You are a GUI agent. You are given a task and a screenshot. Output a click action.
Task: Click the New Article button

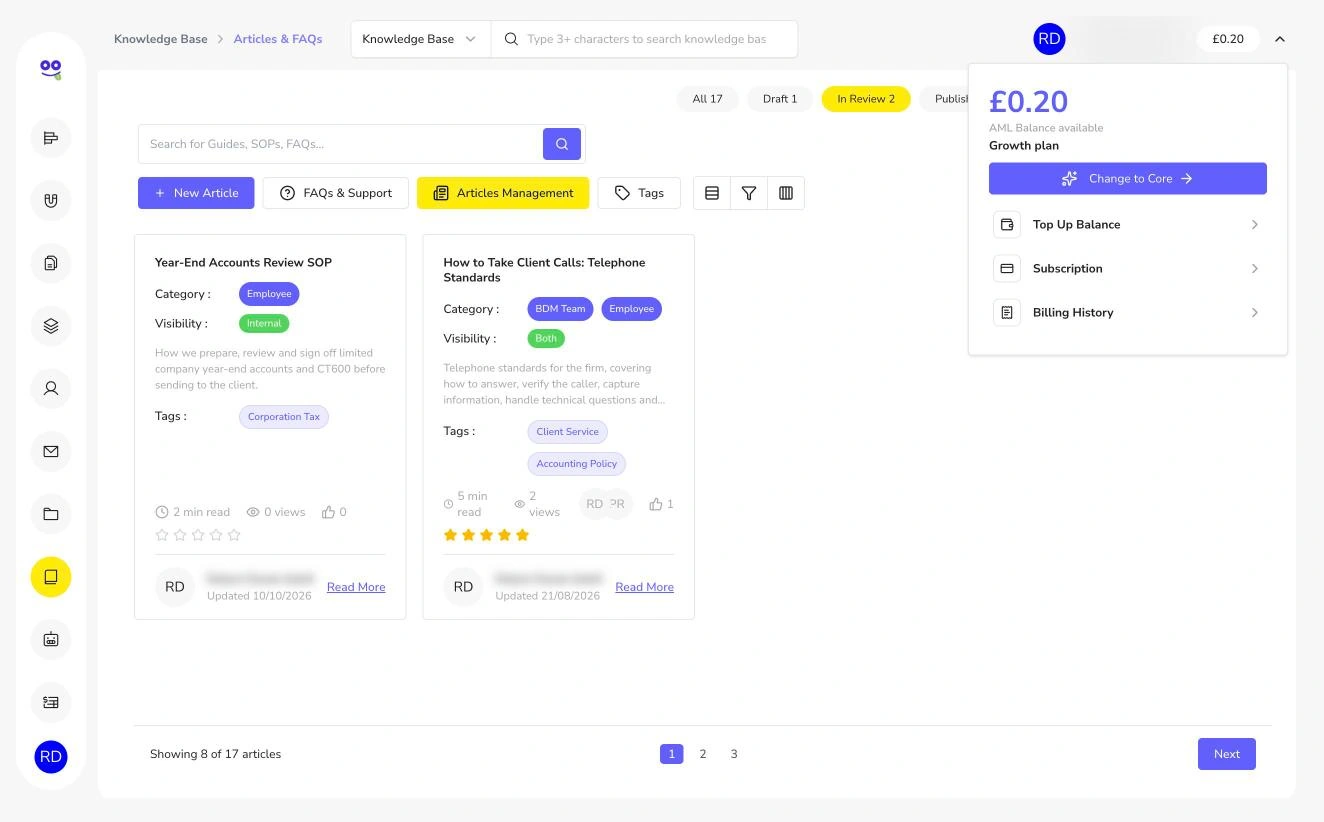click(x=196, y=193)
